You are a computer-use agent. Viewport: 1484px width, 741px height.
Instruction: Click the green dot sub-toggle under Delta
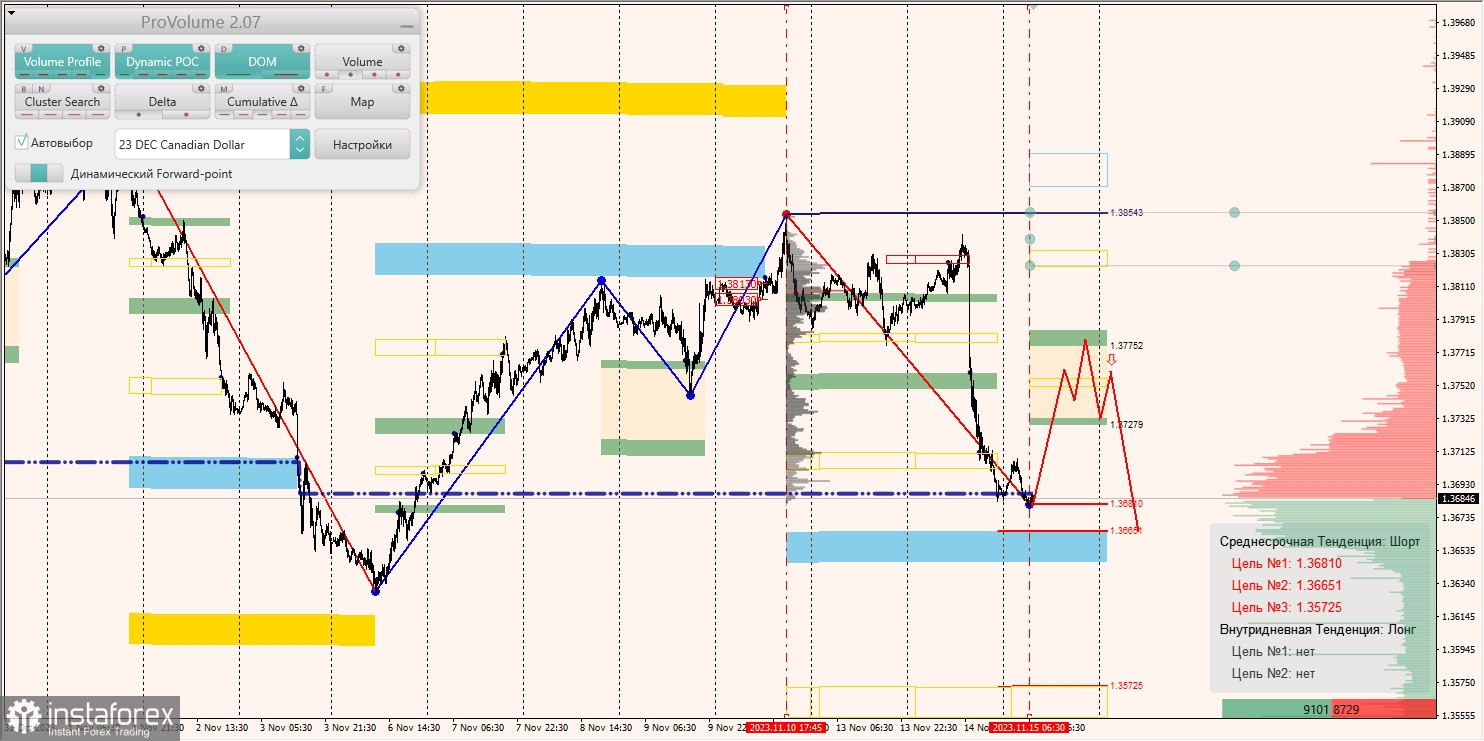click(x=139, y=115)
